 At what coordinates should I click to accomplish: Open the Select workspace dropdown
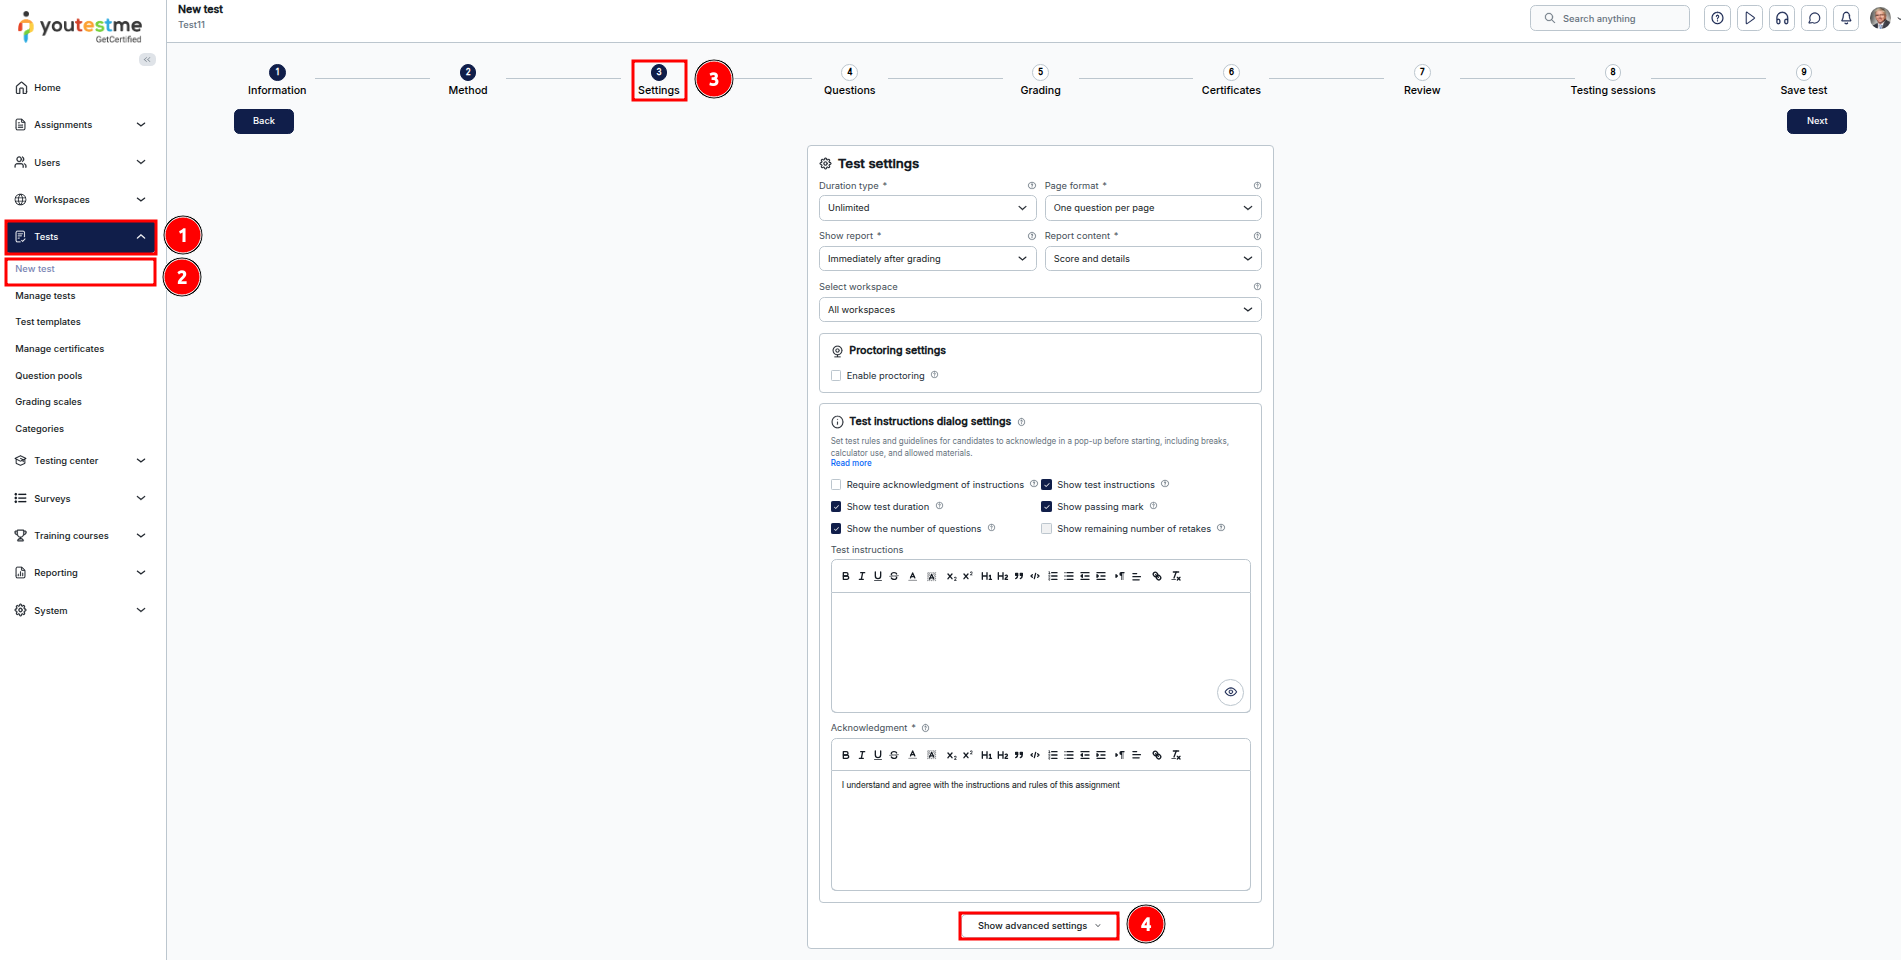[1040, 310]
